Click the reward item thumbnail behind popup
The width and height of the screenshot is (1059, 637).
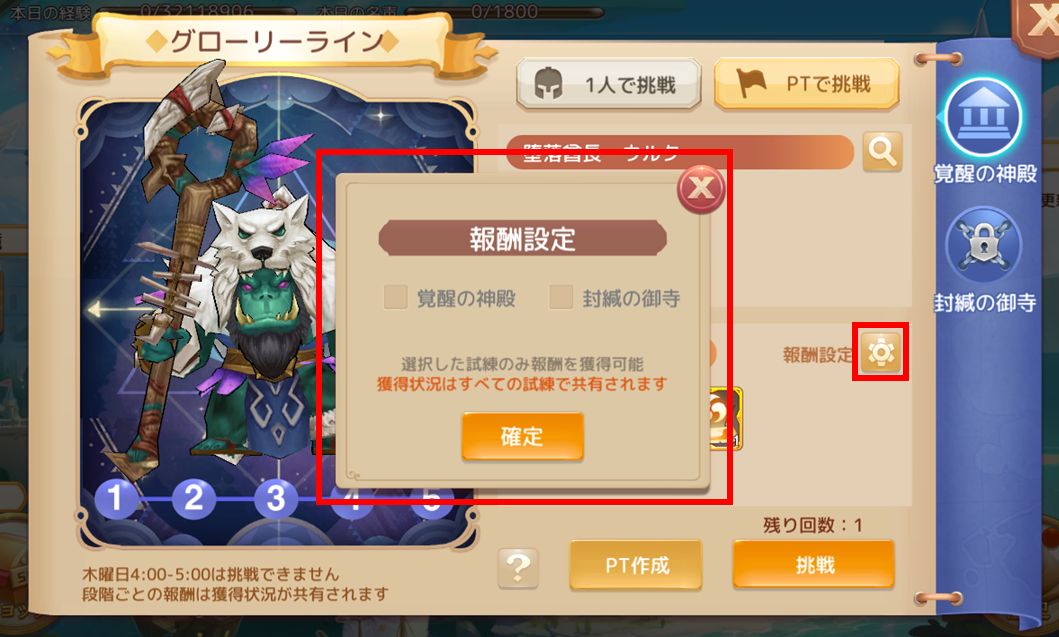(x=726, y=418)
